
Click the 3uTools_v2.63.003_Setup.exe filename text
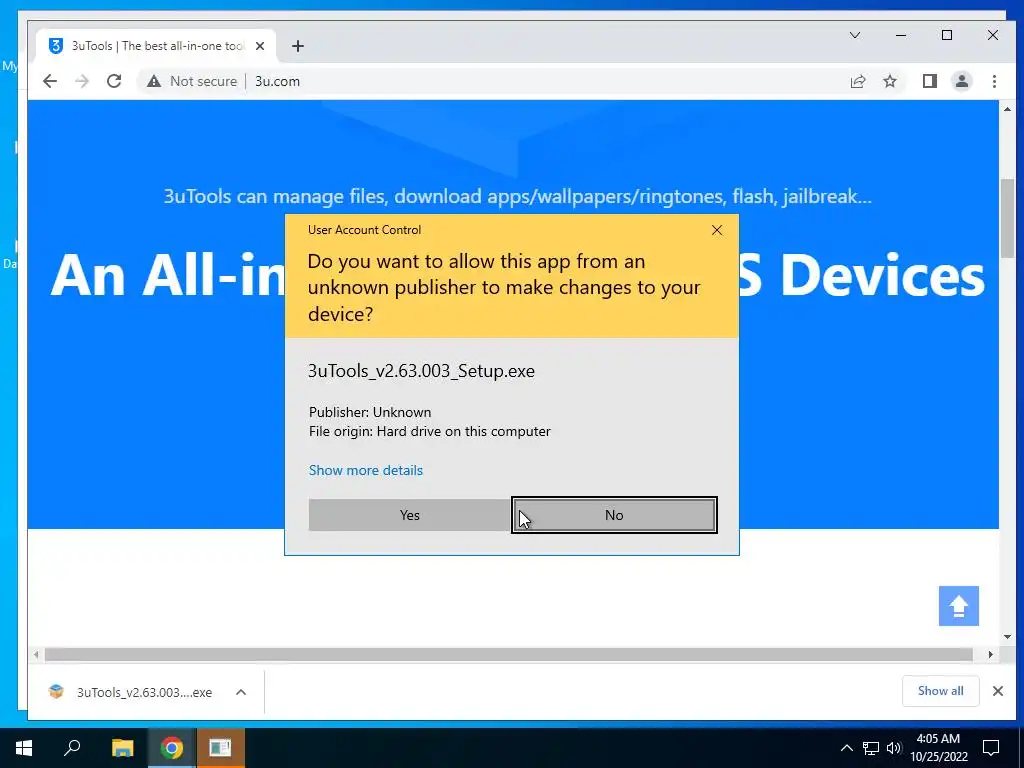coord(421,371)
